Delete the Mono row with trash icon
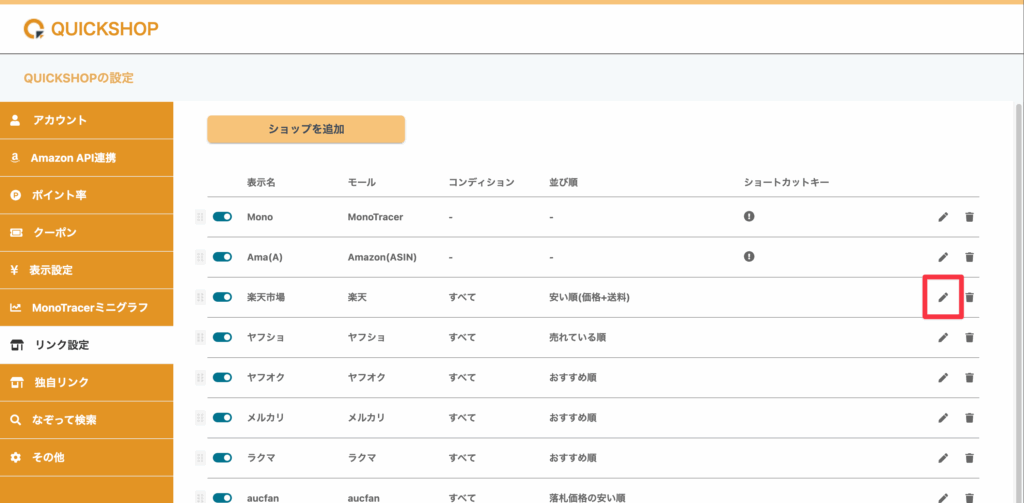 point(970,217)
